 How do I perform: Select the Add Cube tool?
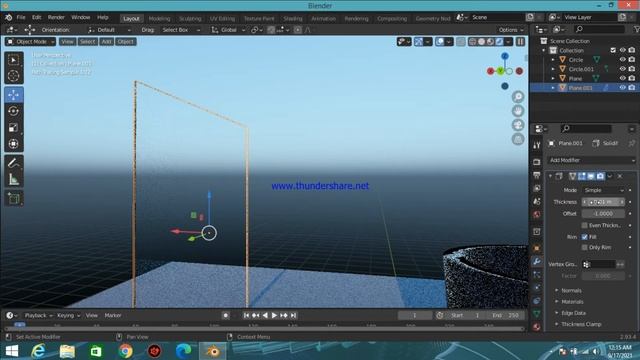tap(13, 198)
